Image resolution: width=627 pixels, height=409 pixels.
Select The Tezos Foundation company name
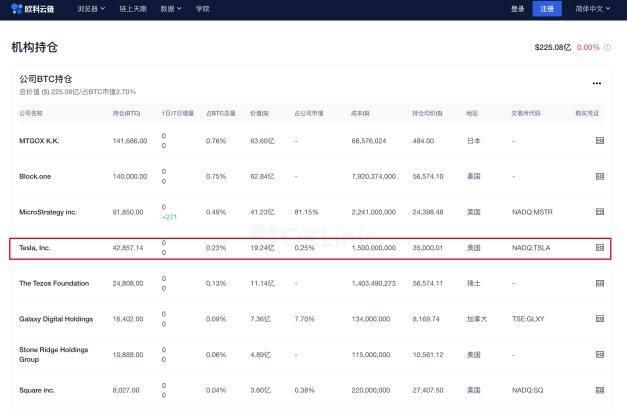point(54,283)
